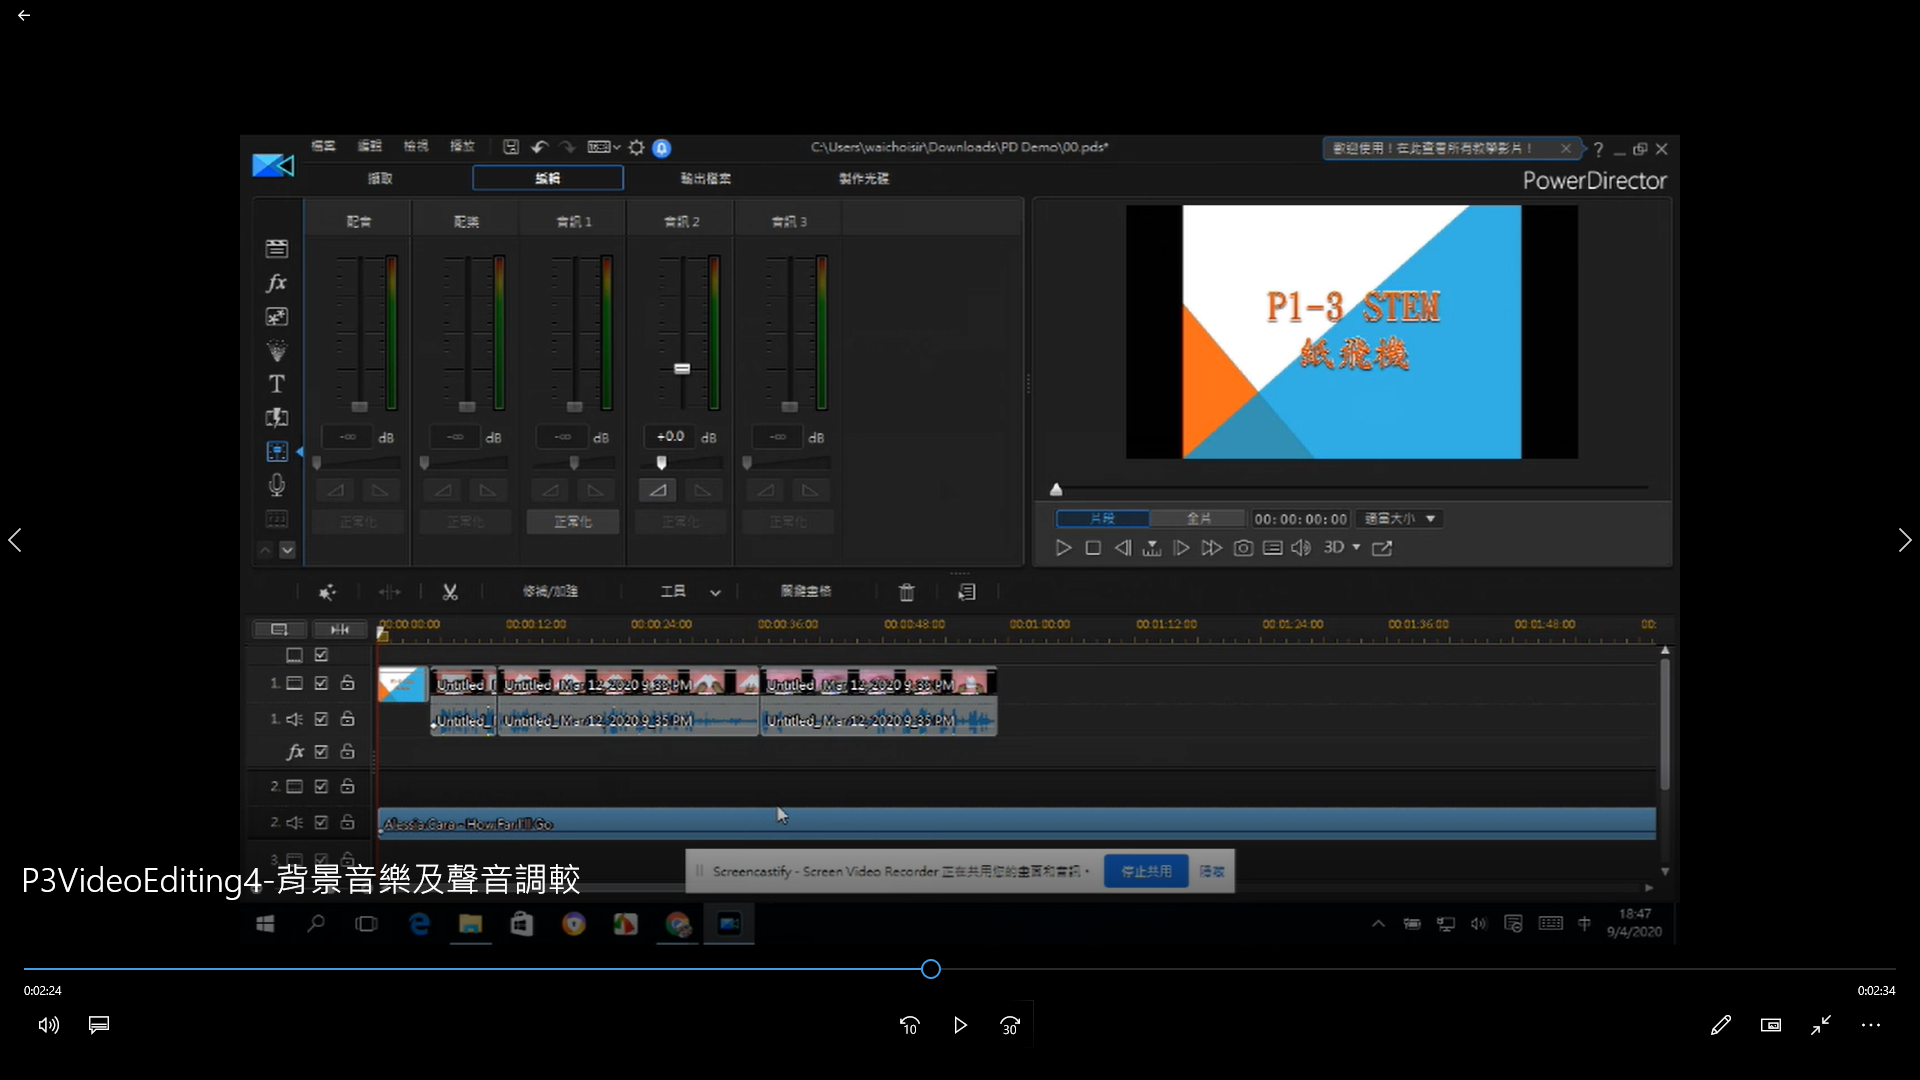The height and width of the screenshot is (1080, 1920).
Task: Expand the sidebar rooms down chevron
Action: [x=288, y=550]
